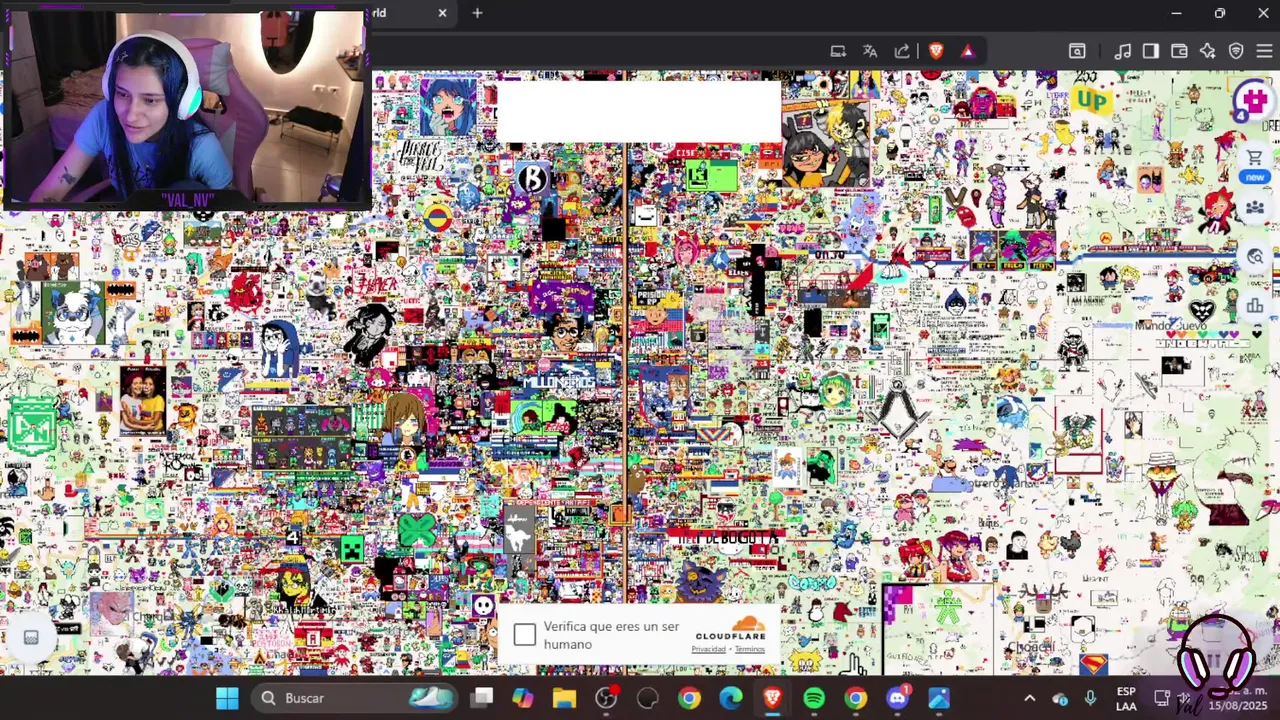
Task: Open the Cloudflare 'Privacidad' link
Action: pyautogui.click(x=708, y=649)
